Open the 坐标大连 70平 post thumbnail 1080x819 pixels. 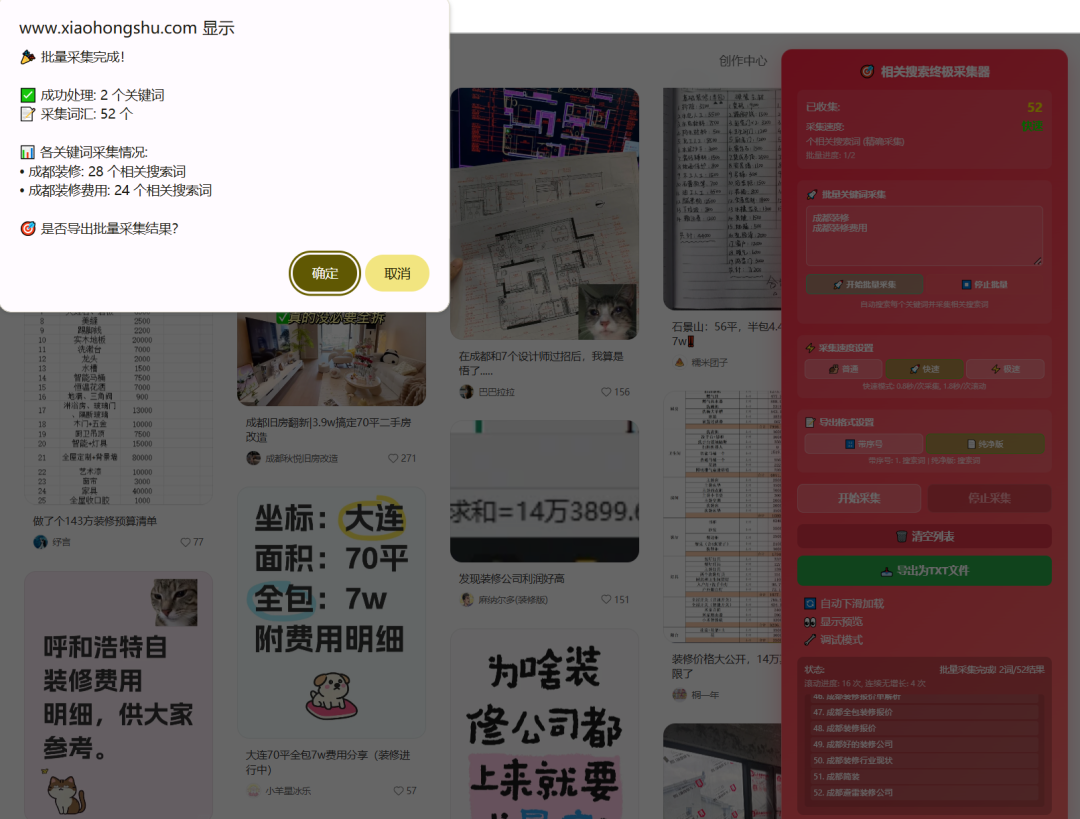331,612
